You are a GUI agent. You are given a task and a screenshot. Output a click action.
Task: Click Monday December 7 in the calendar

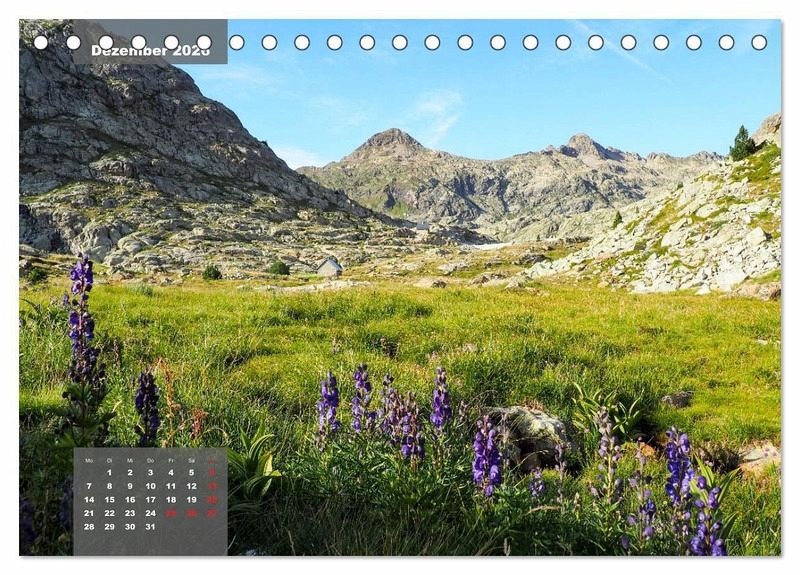[x=89, y=486]
